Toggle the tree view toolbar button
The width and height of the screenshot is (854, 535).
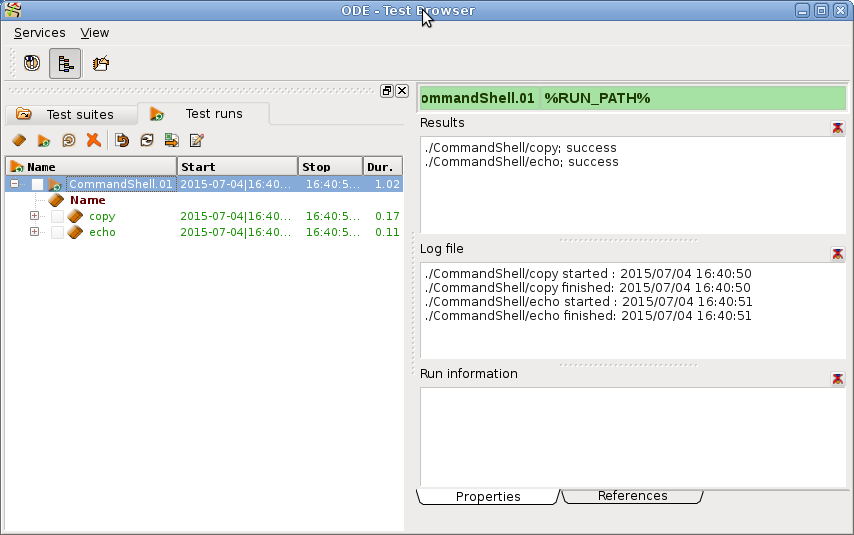click(65, 64)
